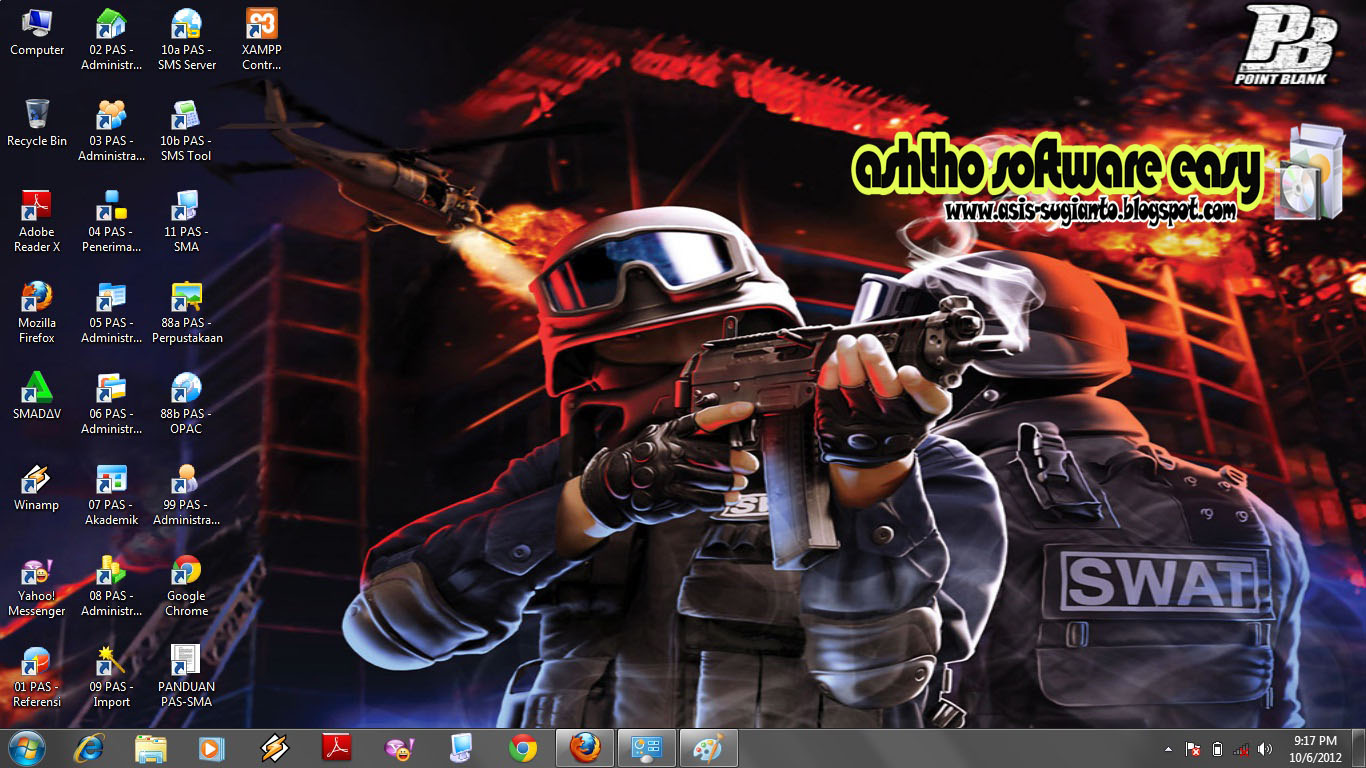Select the 88a PAS - Perpustakaan shortcut

click(x=186, y=313)
